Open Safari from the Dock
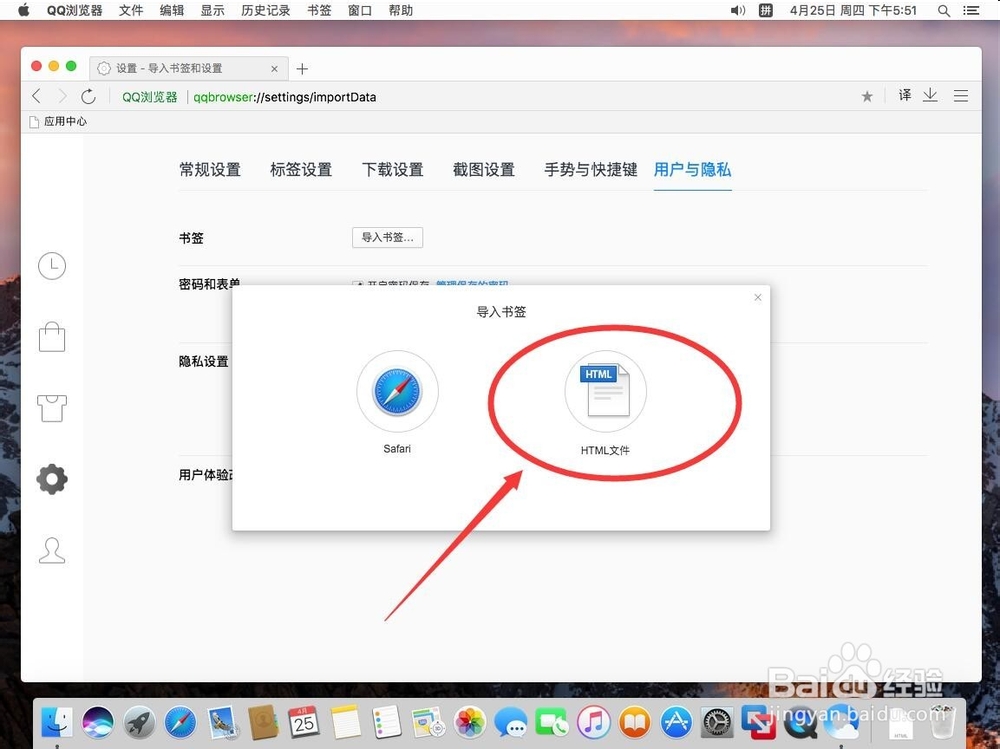 (x=180, y=722)
